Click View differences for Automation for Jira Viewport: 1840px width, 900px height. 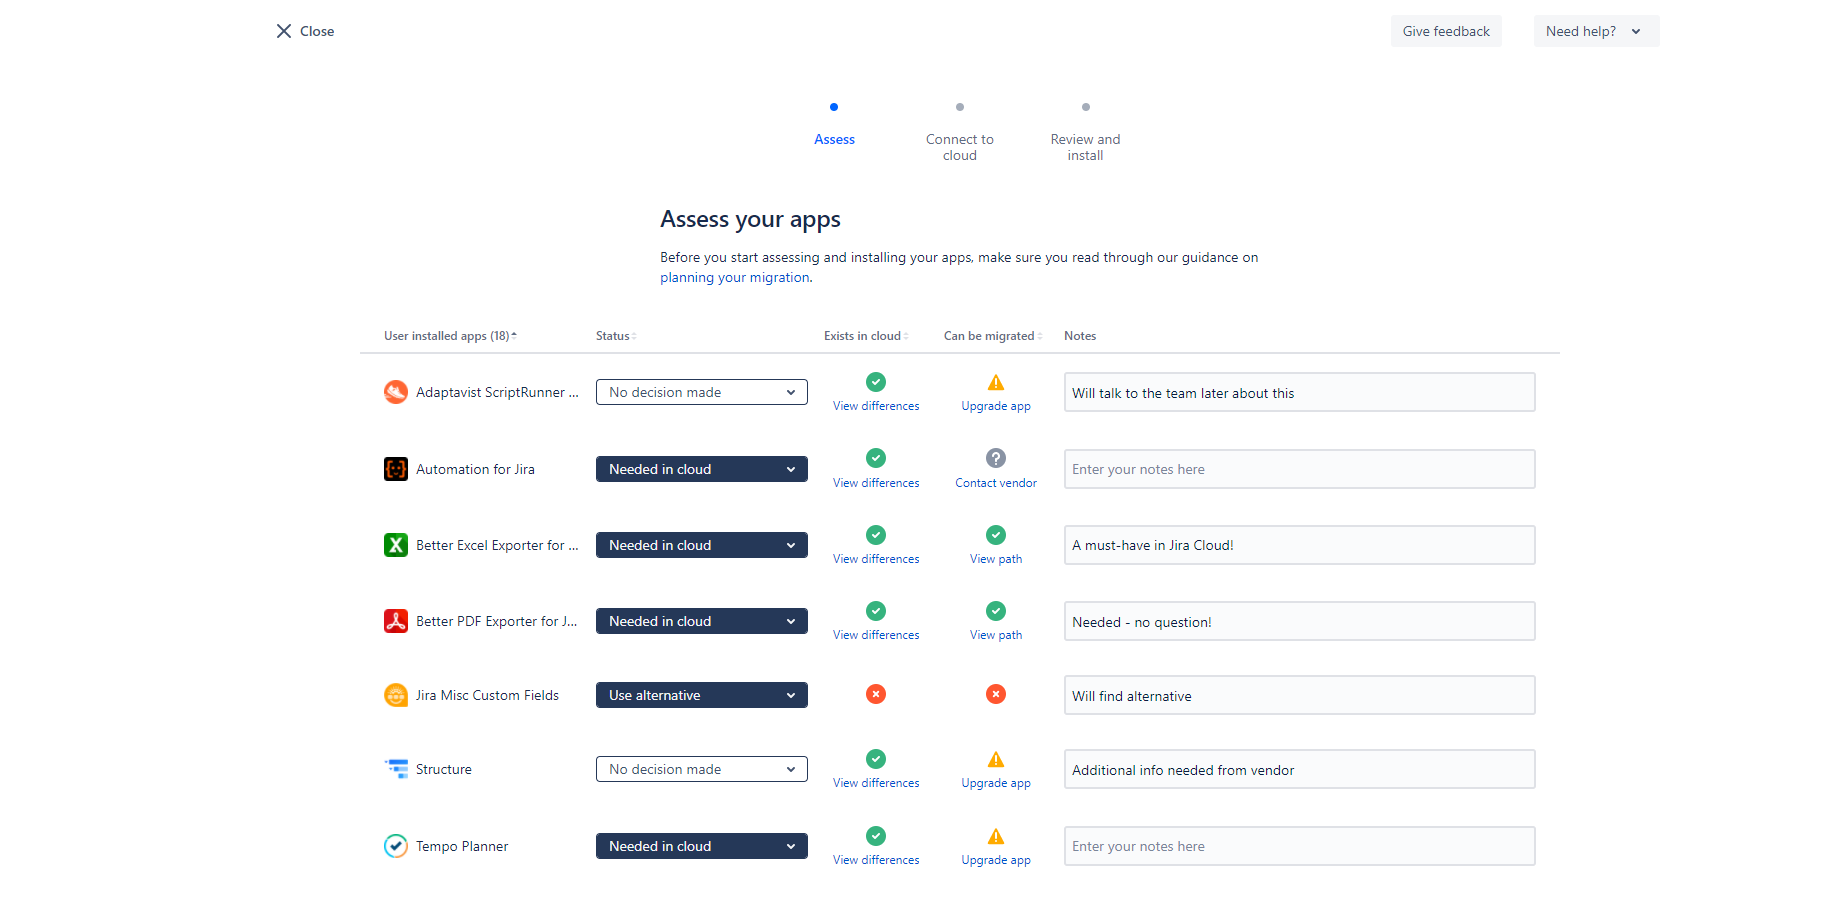click(x=876, y=483)
